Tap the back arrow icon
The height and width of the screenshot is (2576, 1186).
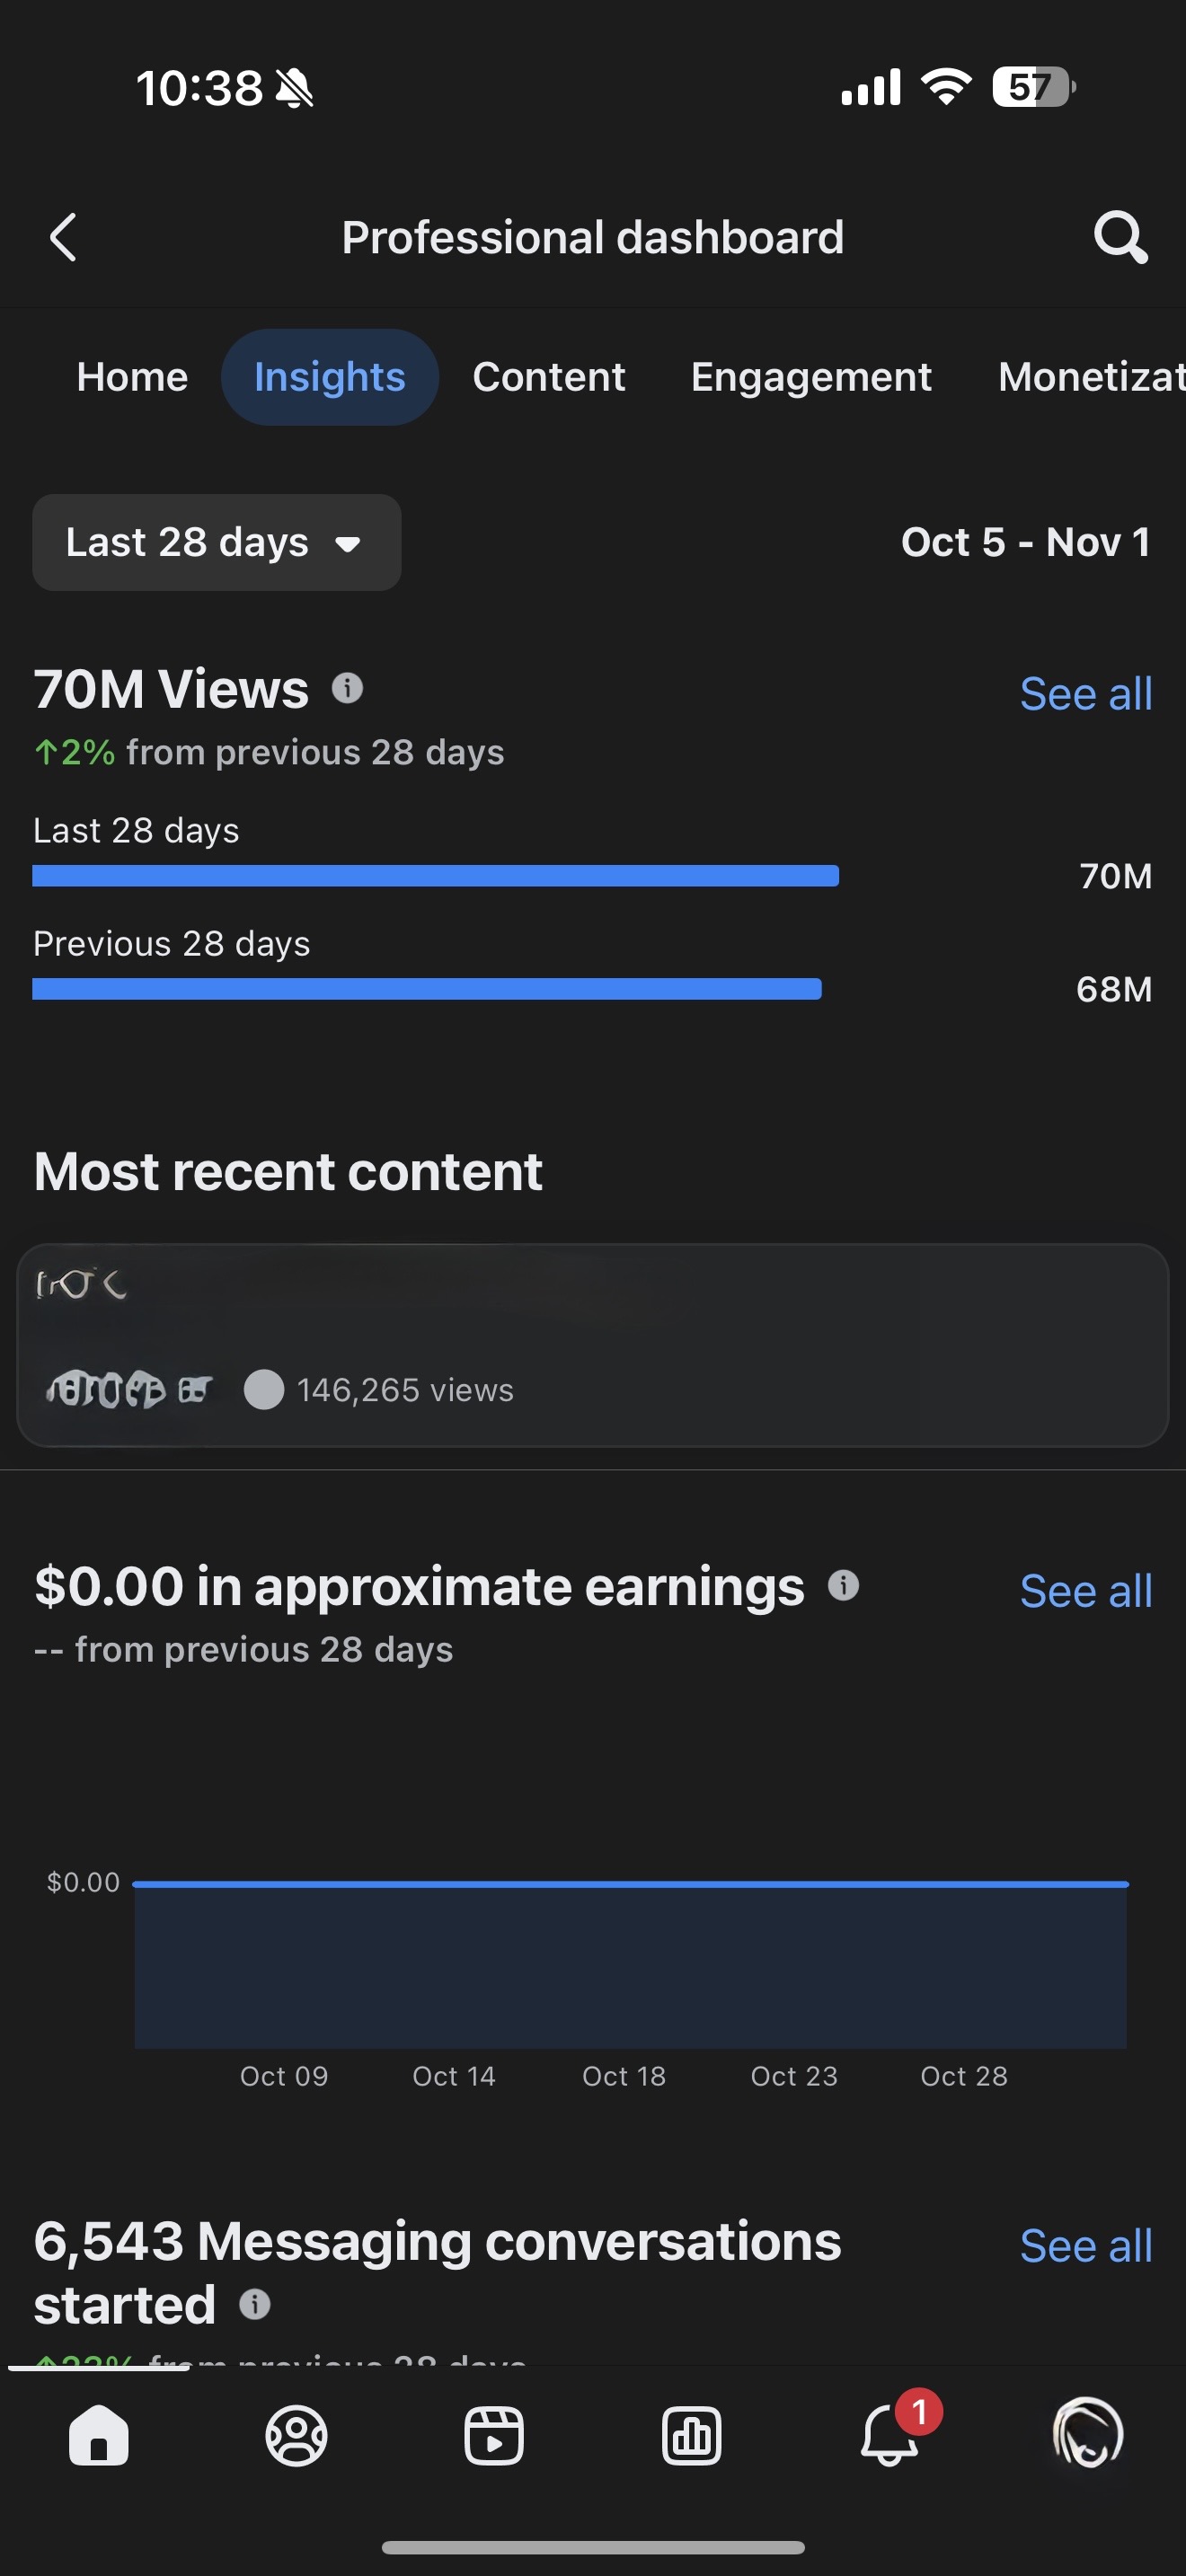[63, 238]
